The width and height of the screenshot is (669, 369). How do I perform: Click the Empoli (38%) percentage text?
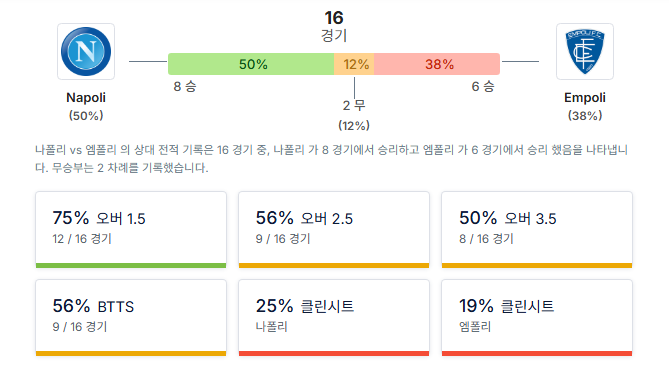coord(585,116)
